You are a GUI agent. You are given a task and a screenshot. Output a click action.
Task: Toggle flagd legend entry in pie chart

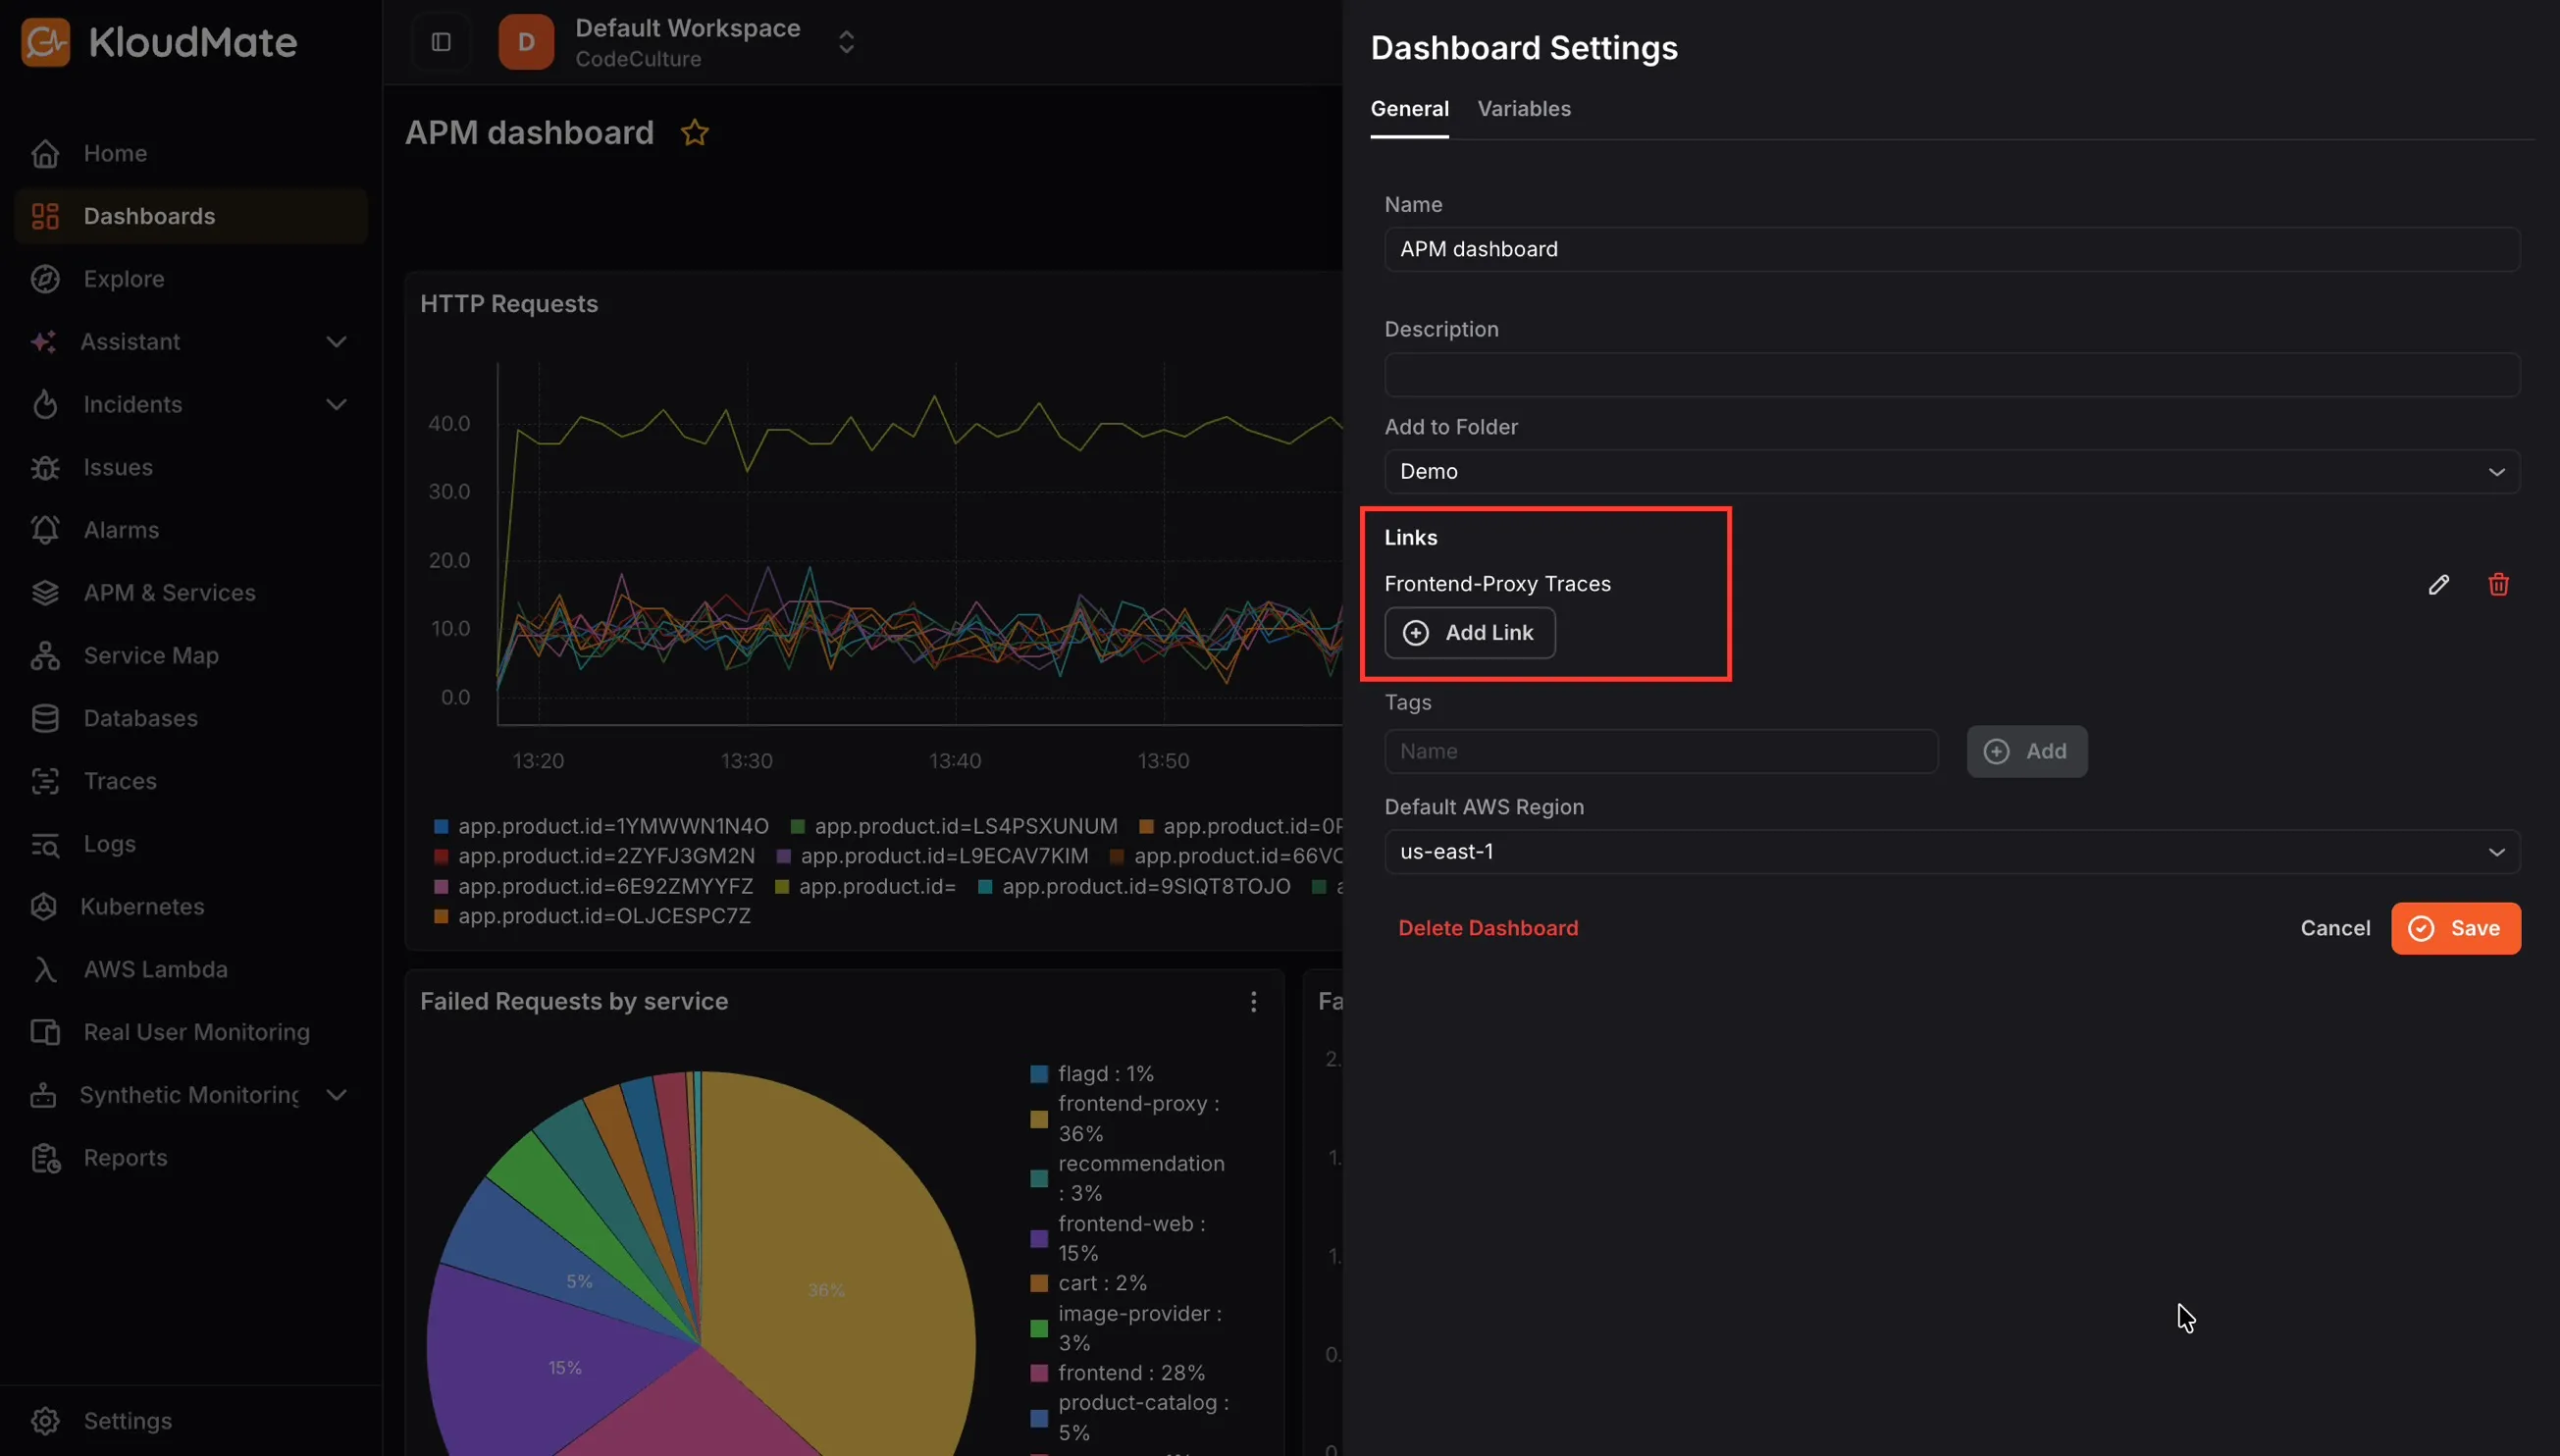[1092, 1074]
